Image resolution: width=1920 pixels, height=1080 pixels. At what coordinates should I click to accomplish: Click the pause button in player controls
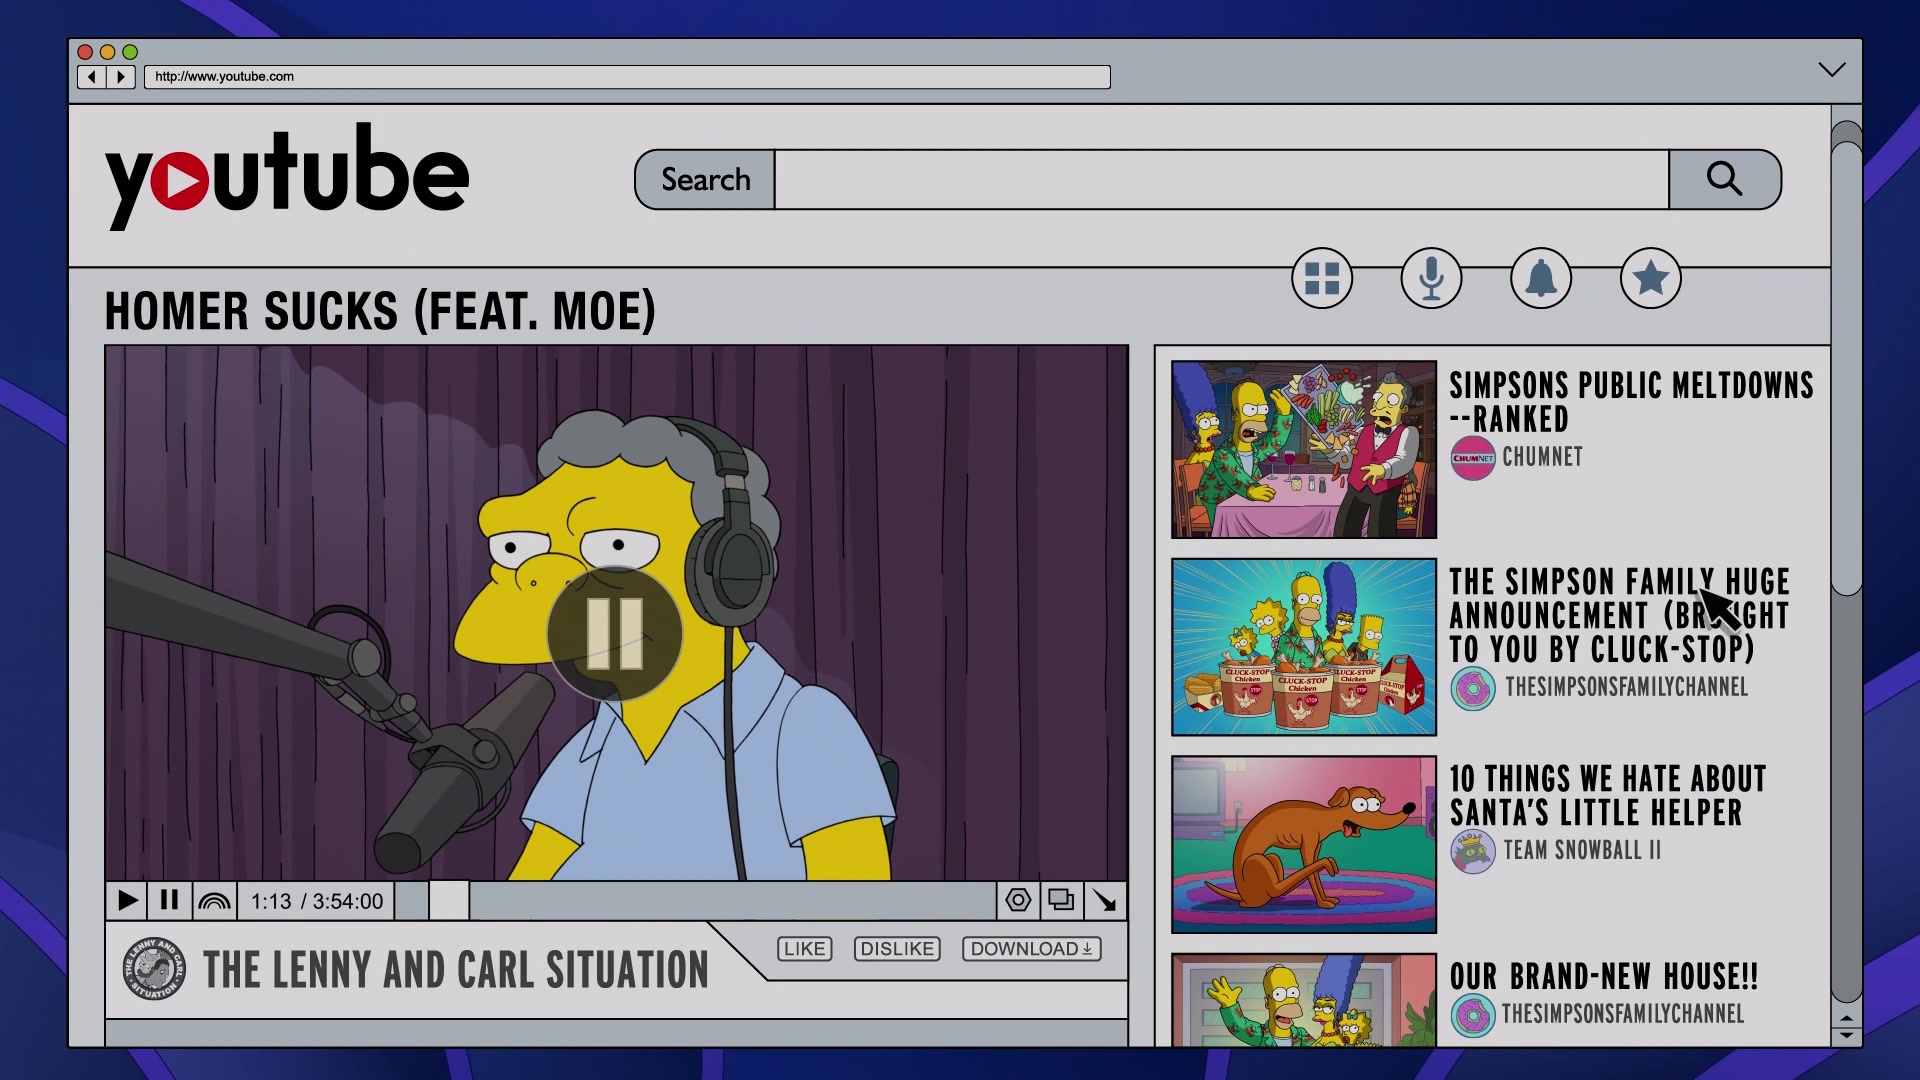coord(169,901)
